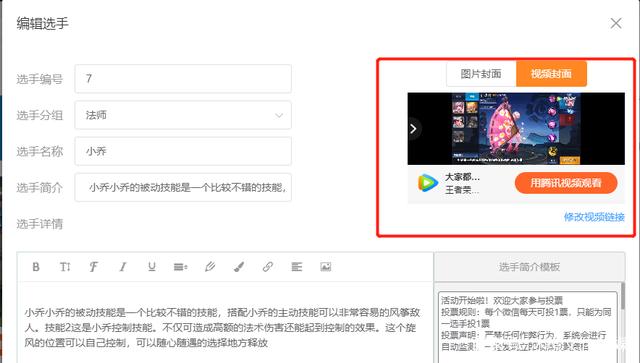The height and width of the screenshot is (363, 640).
Task: Select the background color brush tool
Action: (239, 267)
